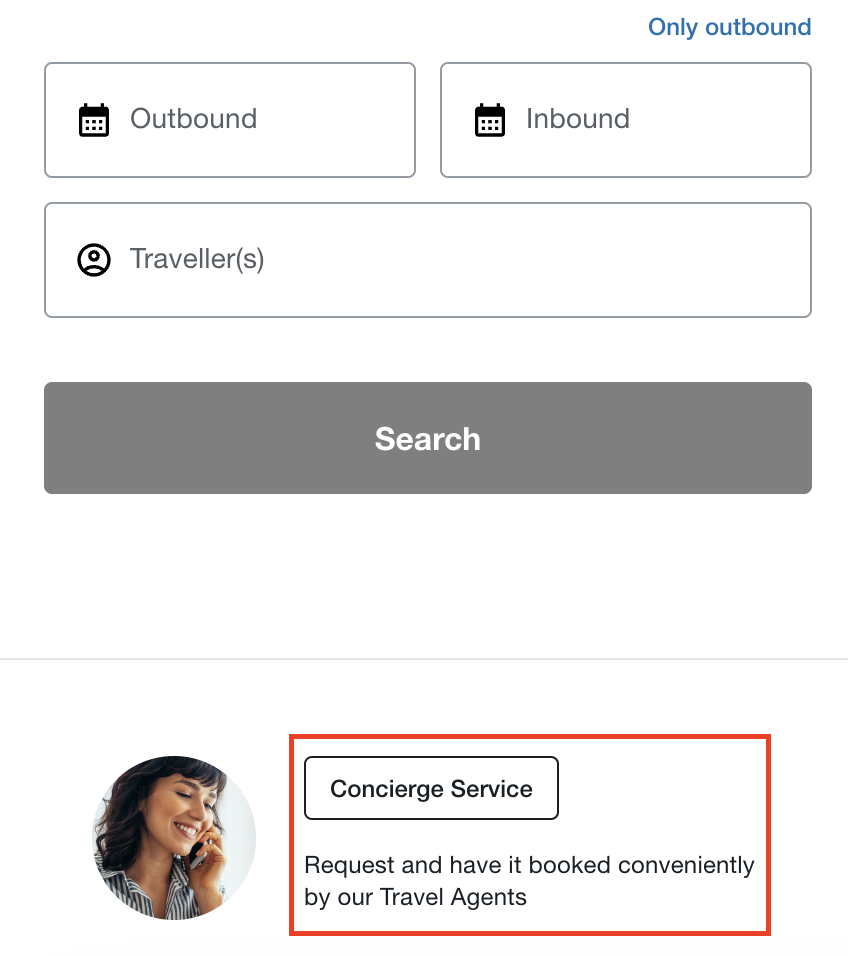Screen dimensions: 848x956
Task: Open the Inbound date field
Action: 625,120
